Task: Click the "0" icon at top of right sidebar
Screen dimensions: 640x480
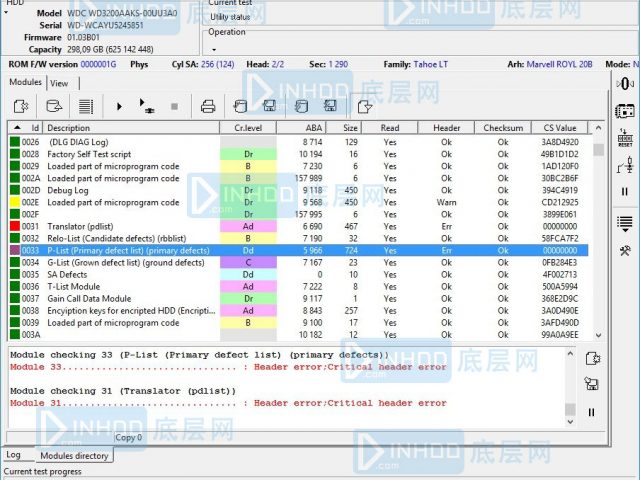Action: (x=625, y=83)
